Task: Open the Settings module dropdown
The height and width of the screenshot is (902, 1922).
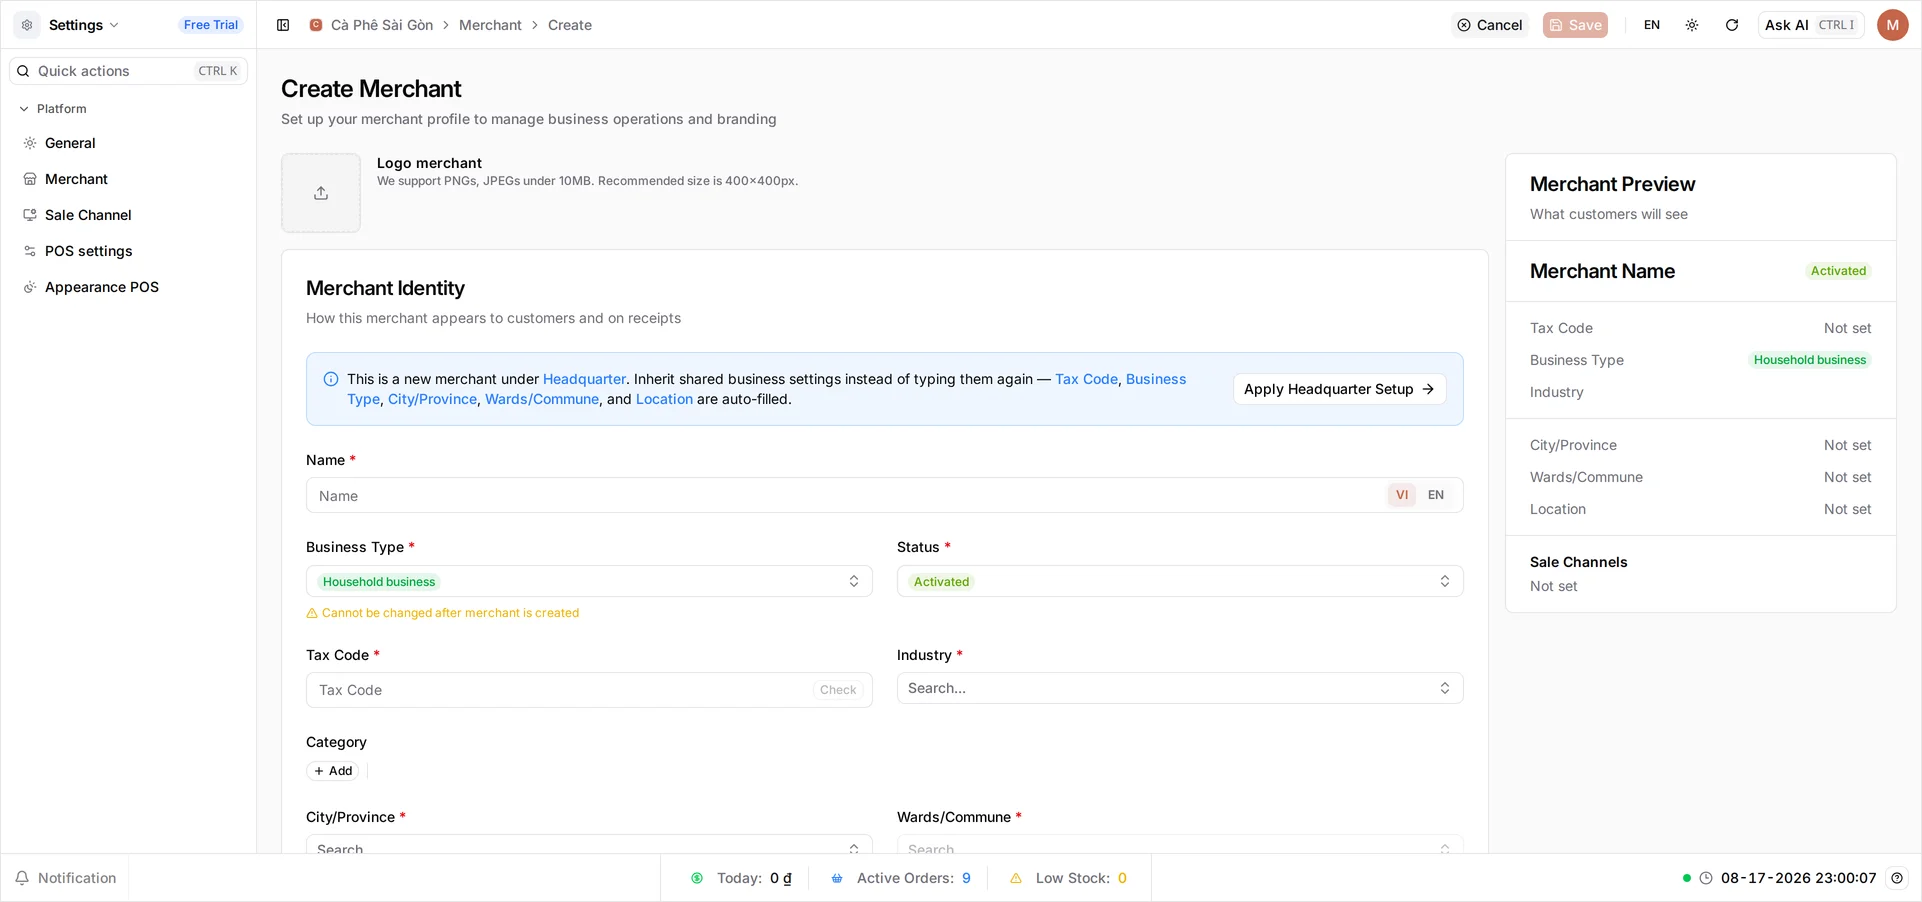Action: [x=84, y=25]
